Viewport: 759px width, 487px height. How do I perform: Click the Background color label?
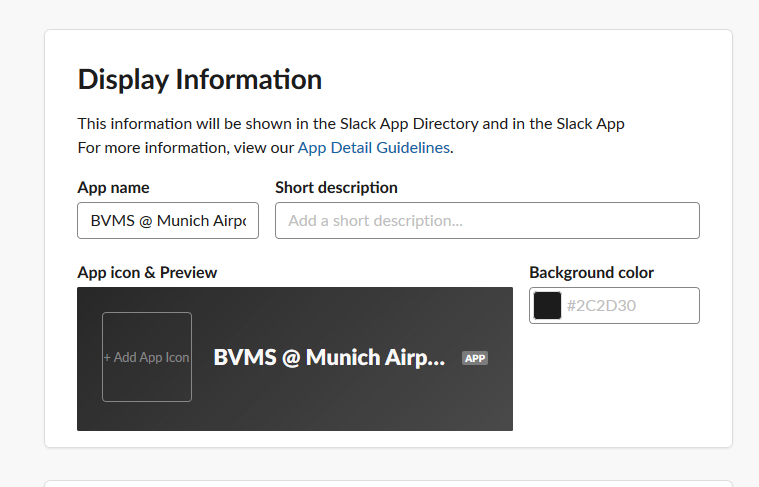[x=591, y=273]
